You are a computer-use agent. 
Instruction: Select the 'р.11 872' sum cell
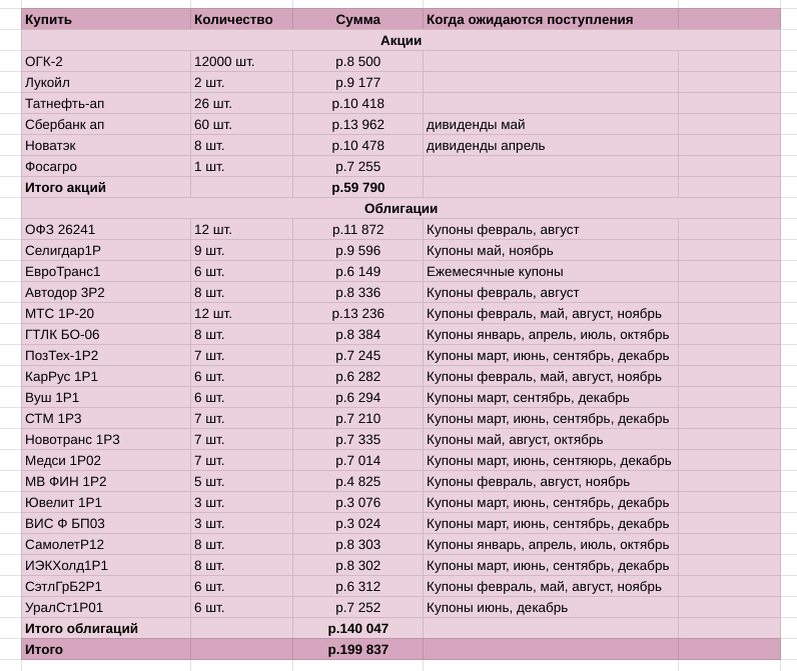tap(358, 230)
